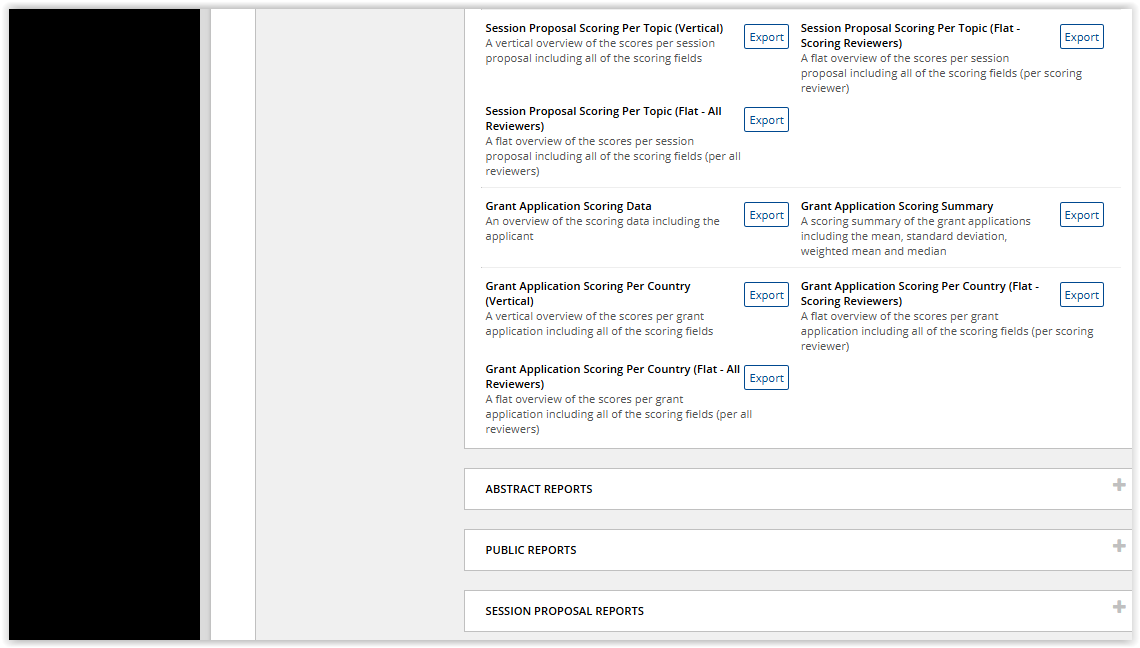Open the Grant Application Scoring Data report title
1140x648 pixels.
[x=567, y=205]
